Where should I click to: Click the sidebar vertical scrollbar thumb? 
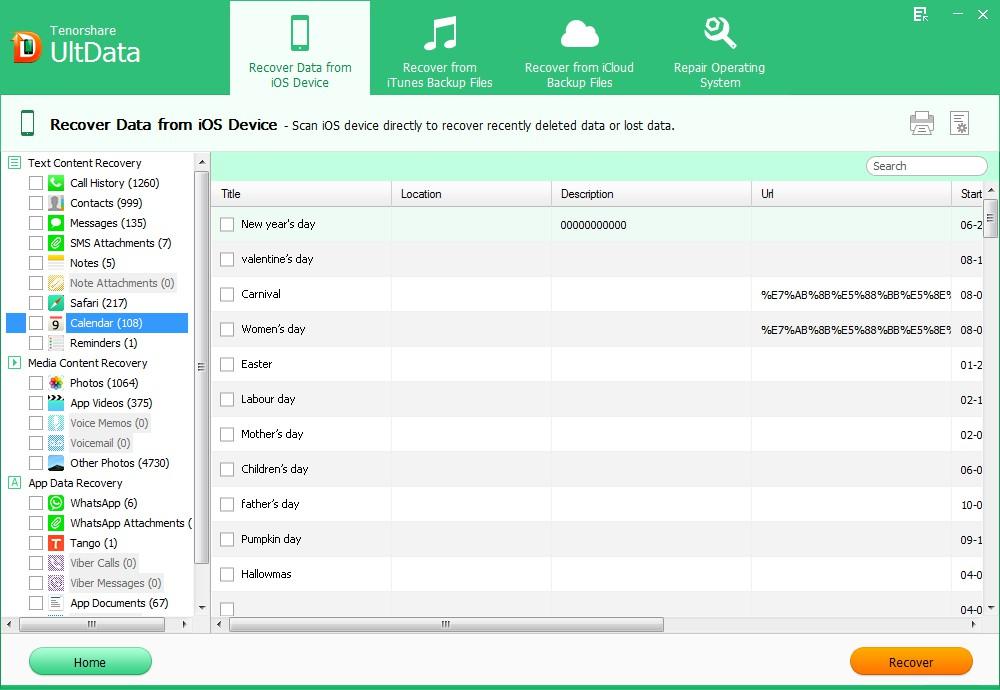(x=202, y=367)
